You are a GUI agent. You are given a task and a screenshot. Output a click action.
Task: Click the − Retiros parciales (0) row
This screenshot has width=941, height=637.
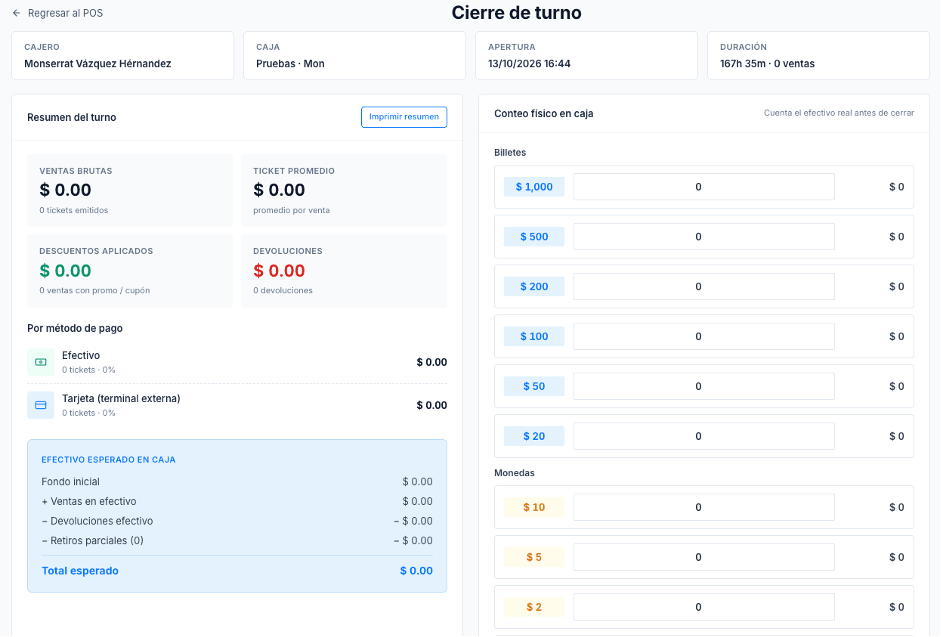[237, 540]
